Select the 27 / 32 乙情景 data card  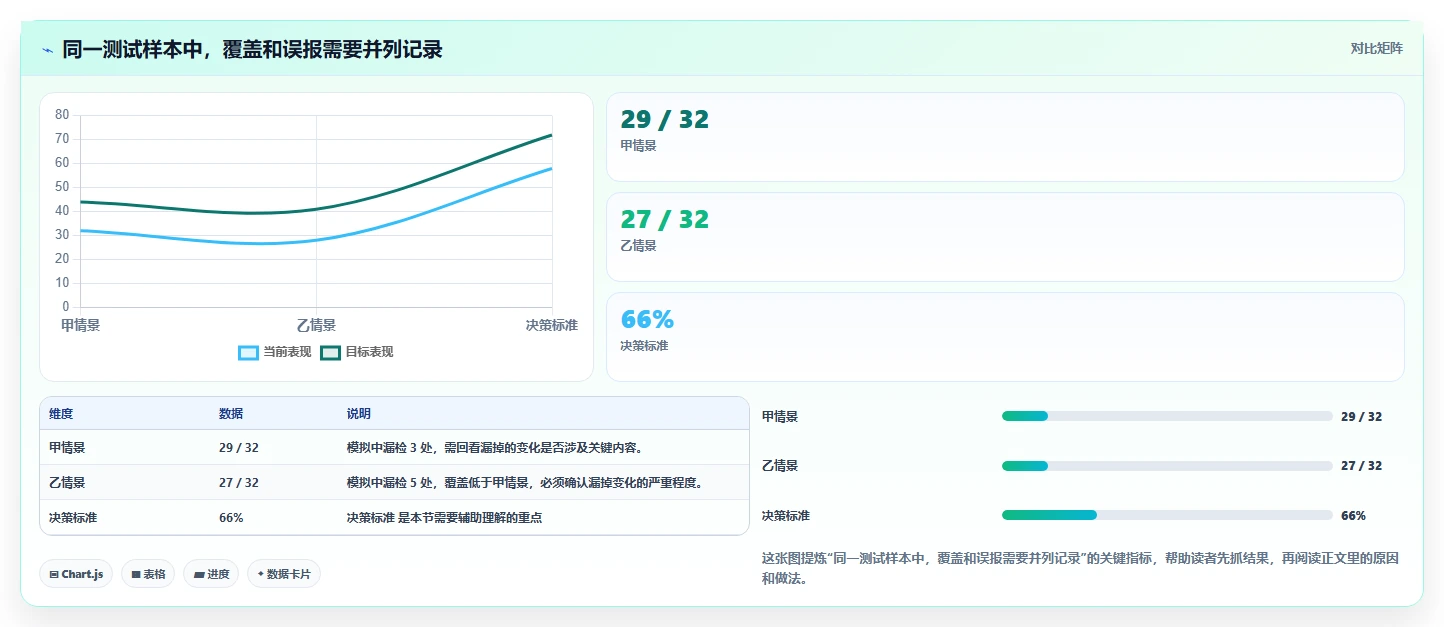(x=1005, y=237)
